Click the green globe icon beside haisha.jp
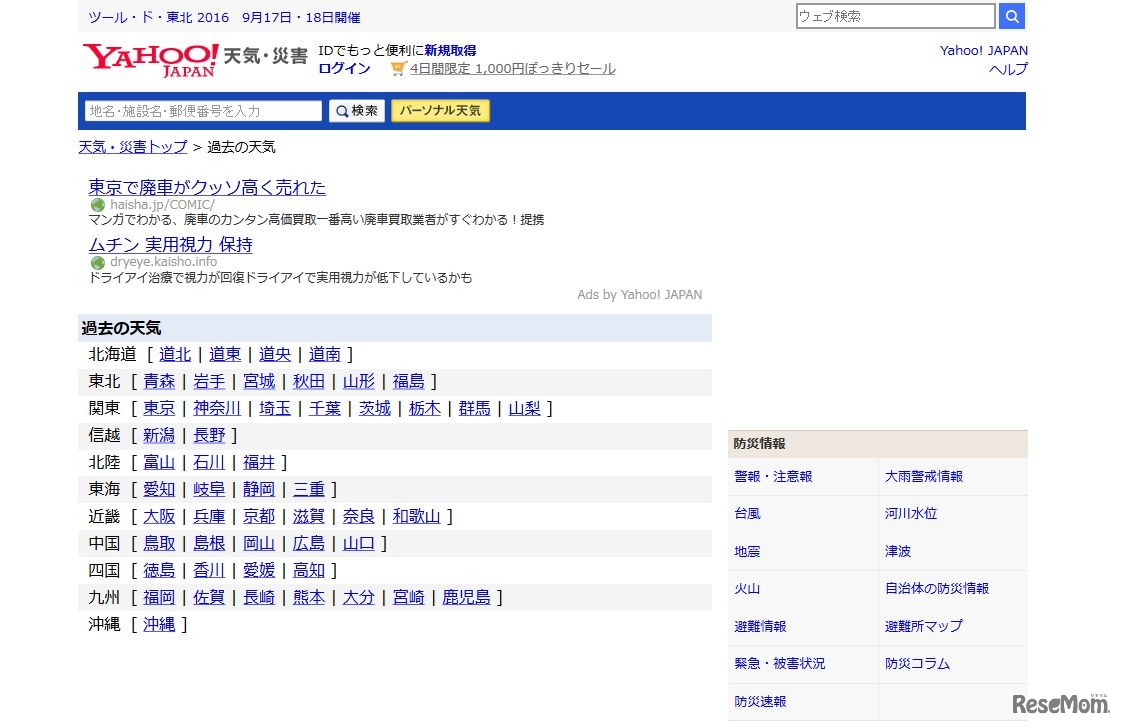The image size is (1123, 727). pyautogui.click(x=97, y=205)
